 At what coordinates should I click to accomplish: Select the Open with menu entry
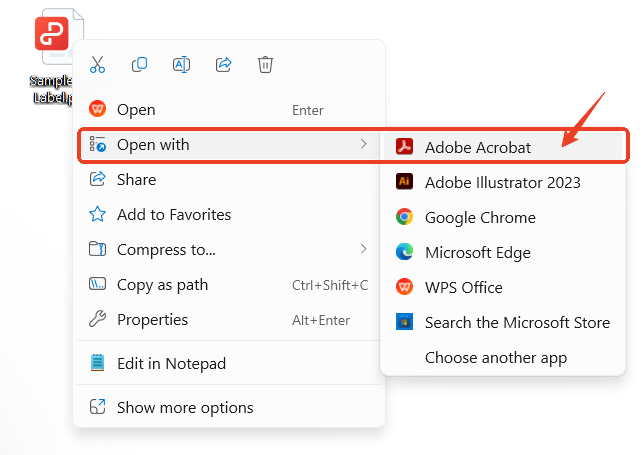(229, 145)
